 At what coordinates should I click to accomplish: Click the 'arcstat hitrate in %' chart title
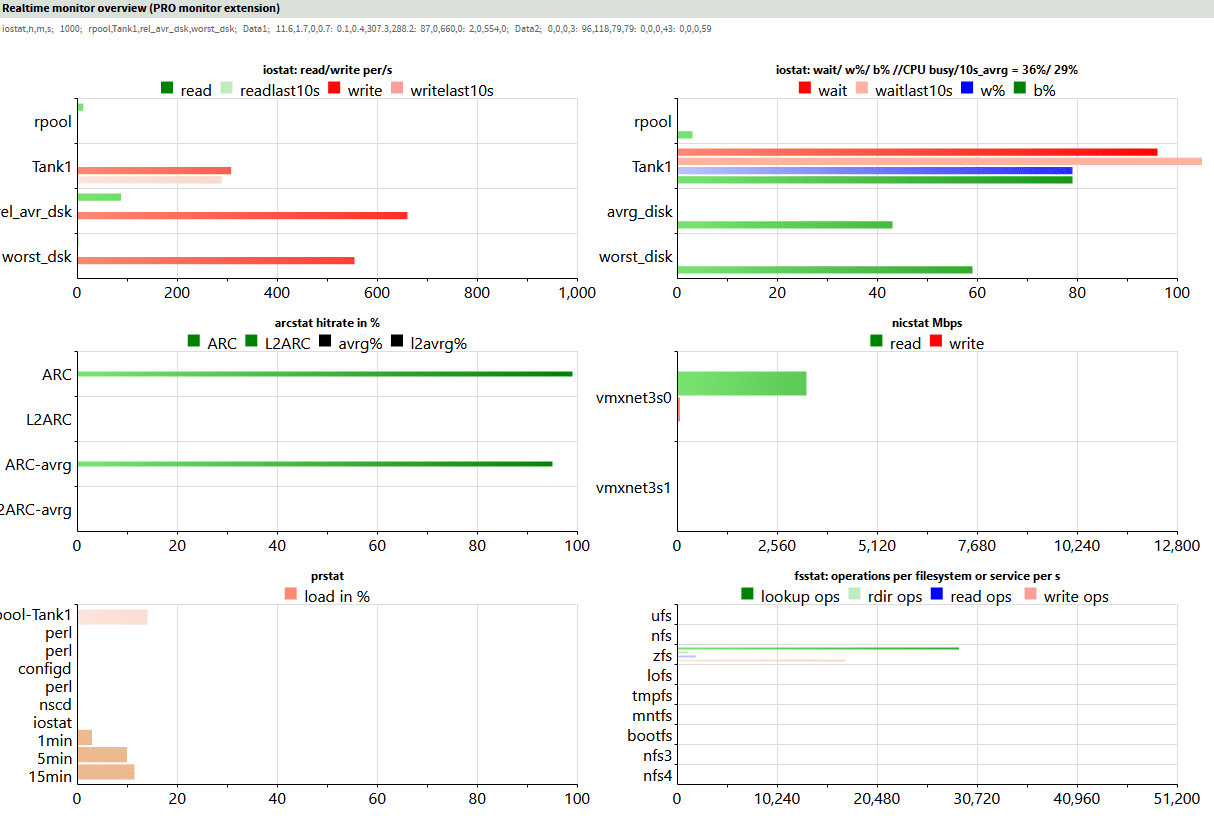[327, 323]
